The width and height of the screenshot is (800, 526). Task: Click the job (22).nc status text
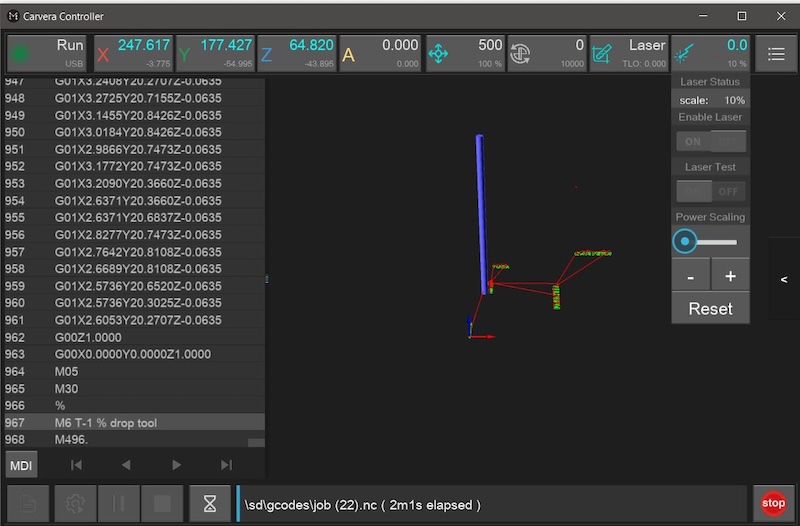(x=362, y=505)
